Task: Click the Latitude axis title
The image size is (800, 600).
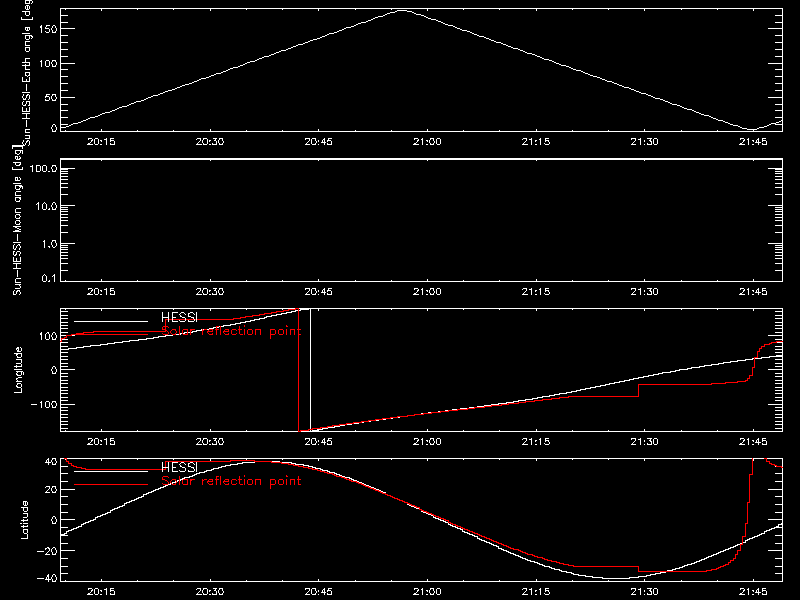Action: (x=24, y=520)
